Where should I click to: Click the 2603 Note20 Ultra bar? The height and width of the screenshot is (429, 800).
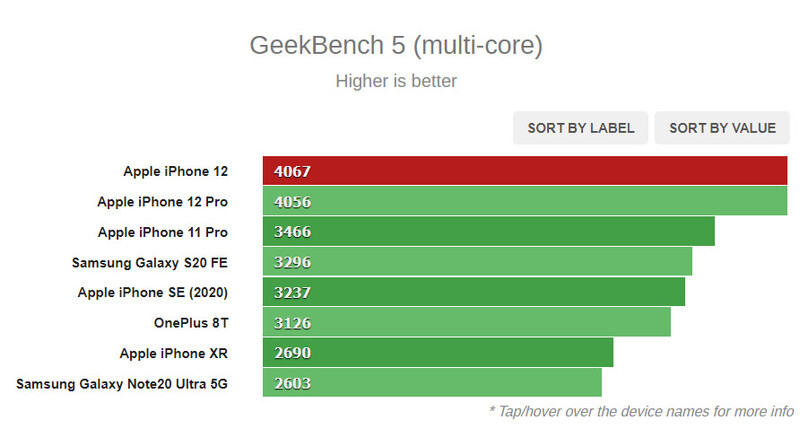coord(432,383)
